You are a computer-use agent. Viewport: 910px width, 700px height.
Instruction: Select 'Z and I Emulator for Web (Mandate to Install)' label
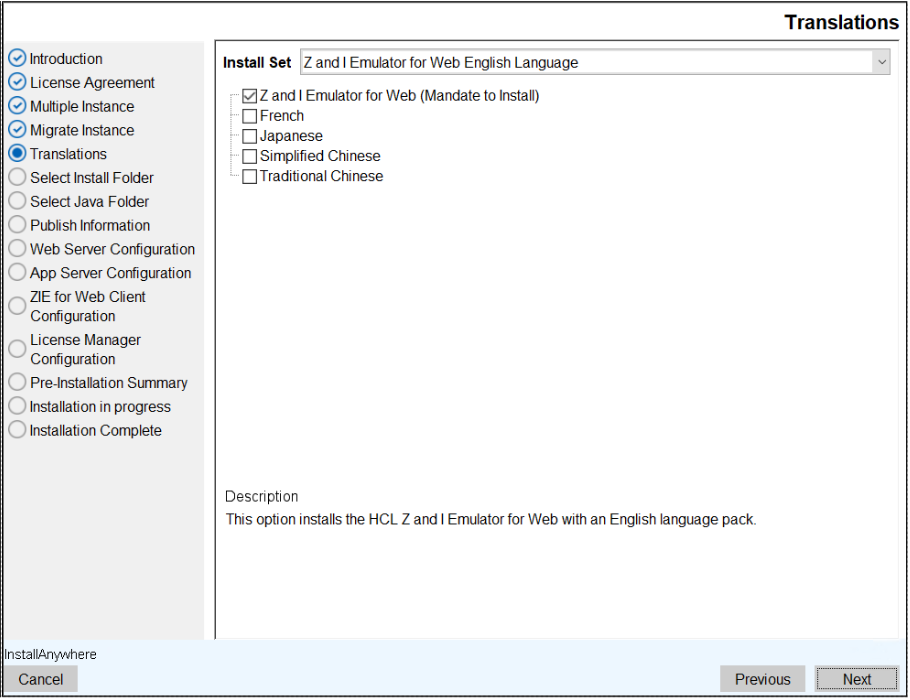pos(399,96)
